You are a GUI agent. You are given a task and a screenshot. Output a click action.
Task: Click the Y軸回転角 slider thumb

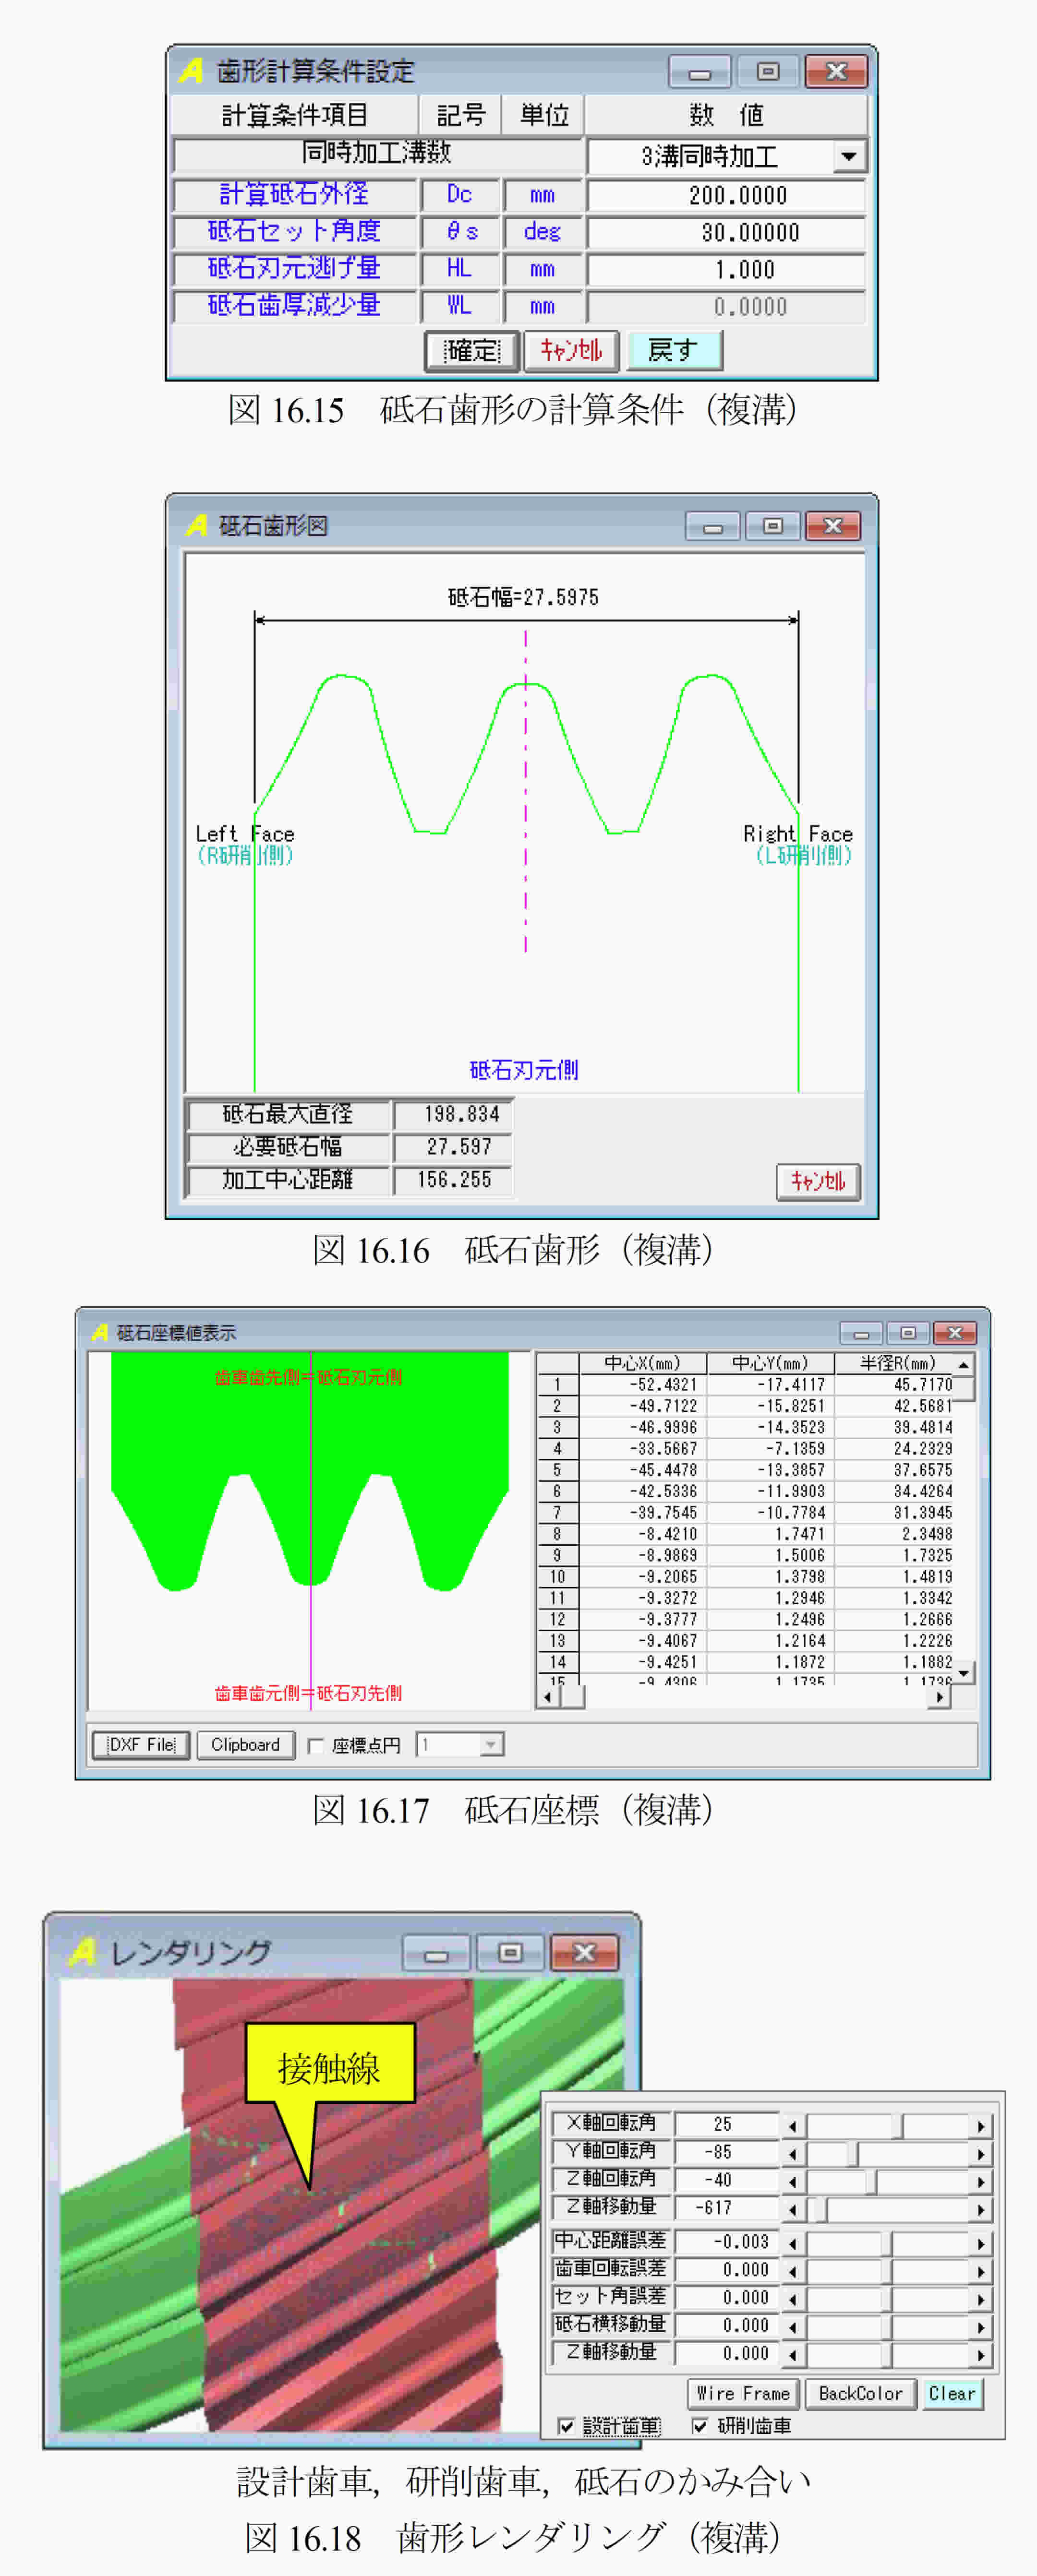[853, 2154]
